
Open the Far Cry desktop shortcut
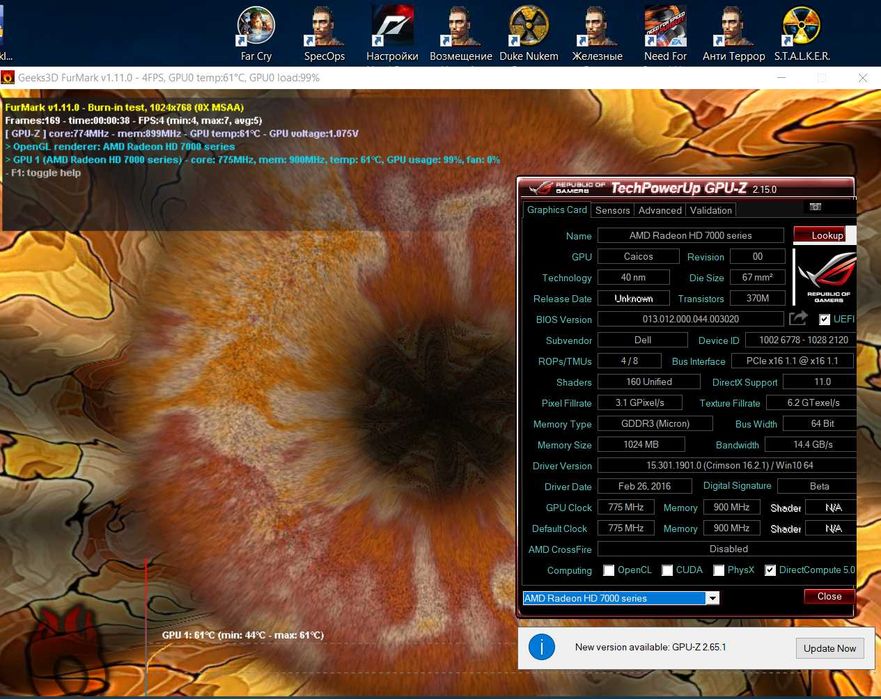point(256,34)
